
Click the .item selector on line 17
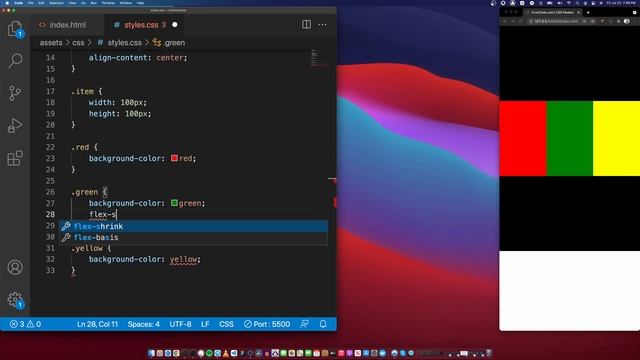coord(82,91)
